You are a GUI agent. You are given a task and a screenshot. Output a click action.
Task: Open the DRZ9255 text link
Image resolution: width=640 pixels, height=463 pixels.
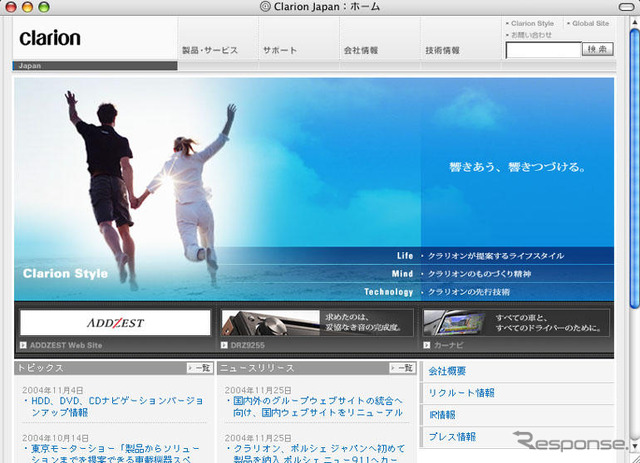248,345
